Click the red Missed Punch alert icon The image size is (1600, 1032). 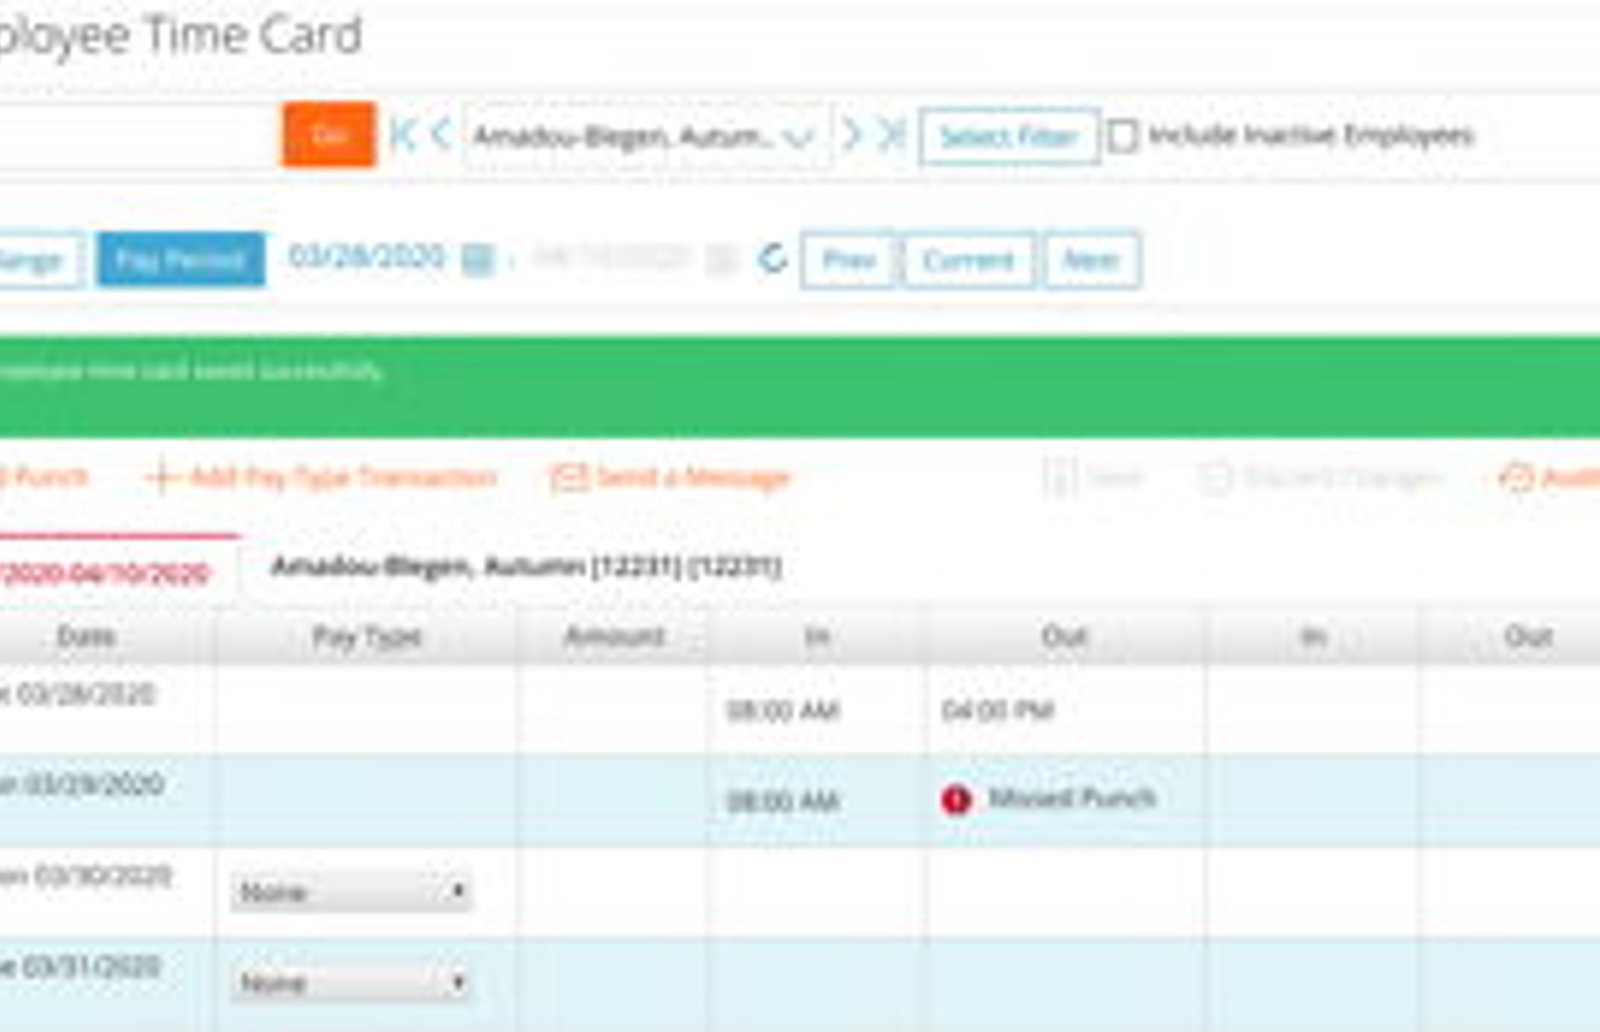point(956,800)
